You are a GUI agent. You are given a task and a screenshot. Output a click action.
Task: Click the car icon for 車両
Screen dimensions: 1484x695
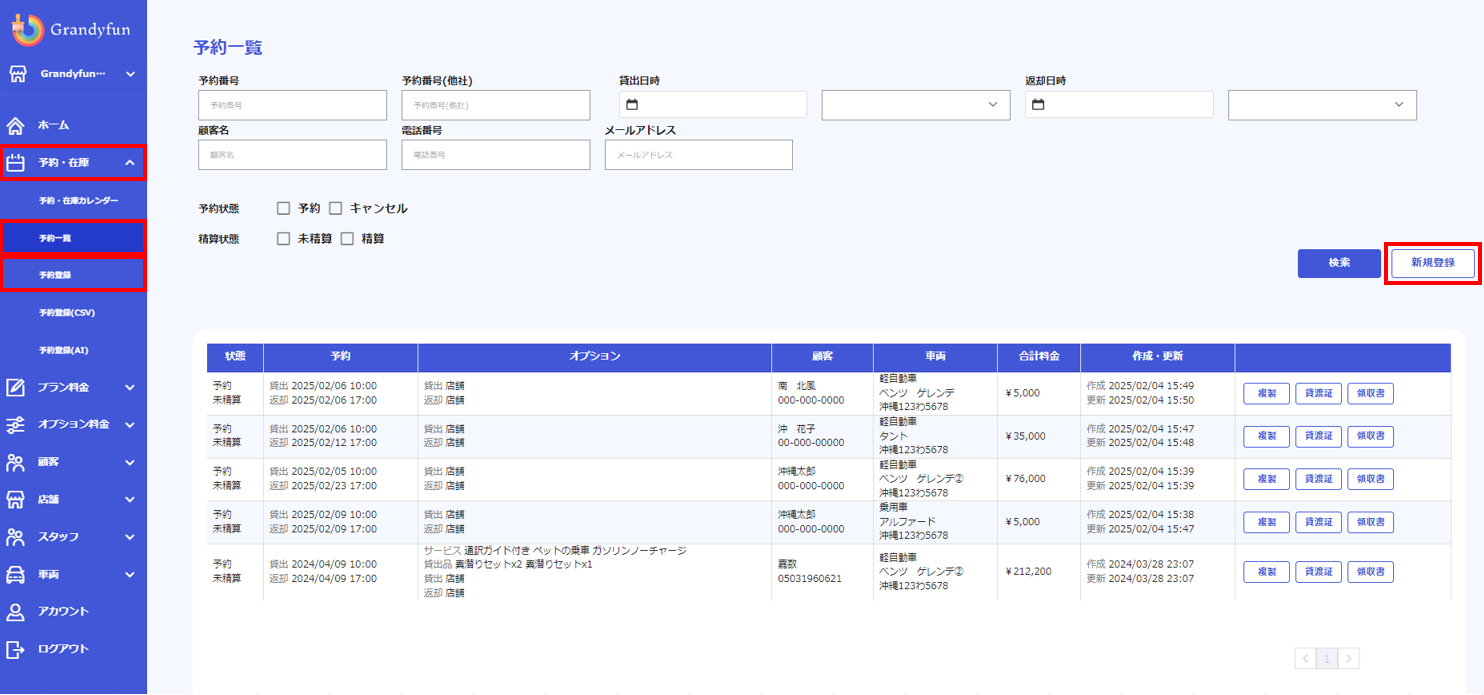point(16,575)
